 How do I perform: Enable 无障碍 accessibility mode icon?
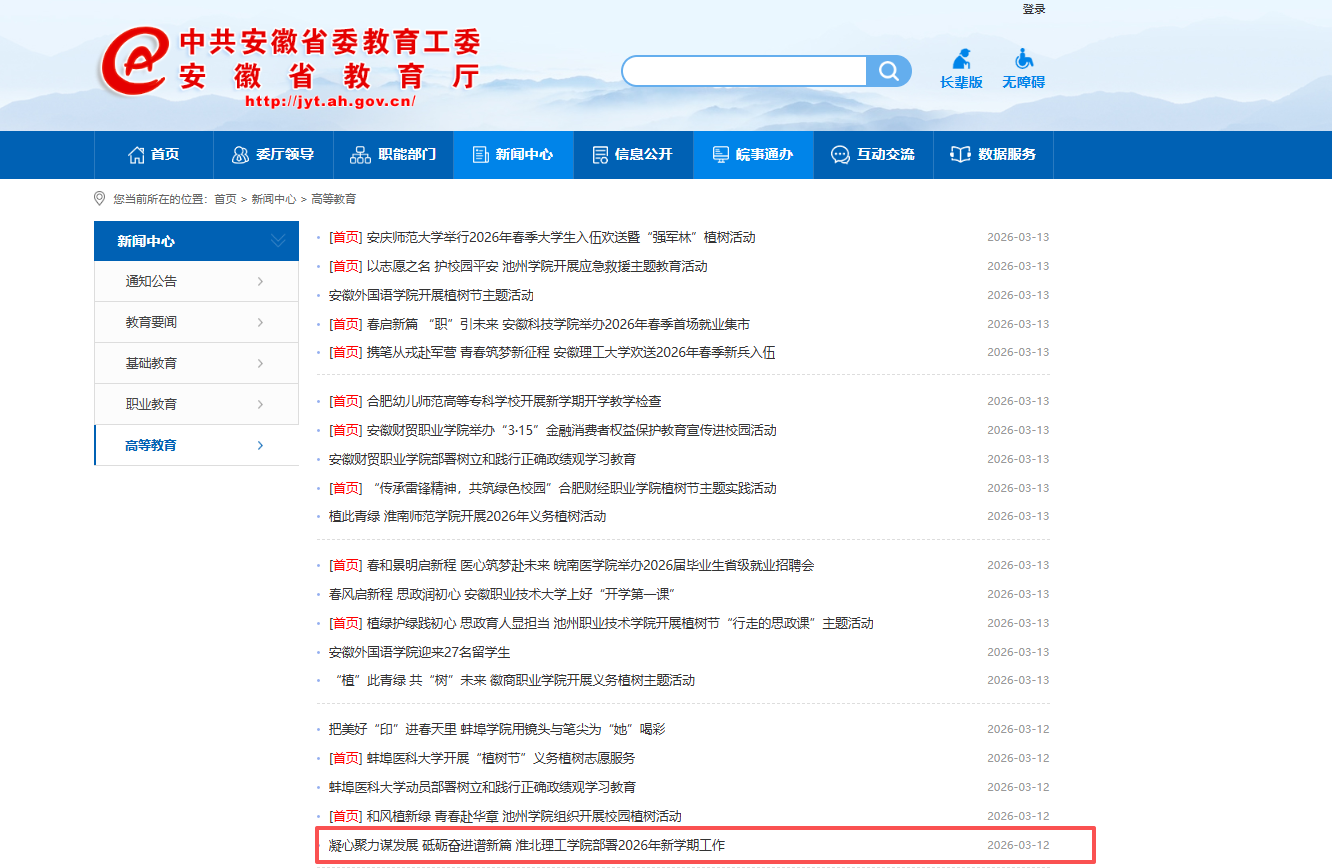(x=1023, y=59)
